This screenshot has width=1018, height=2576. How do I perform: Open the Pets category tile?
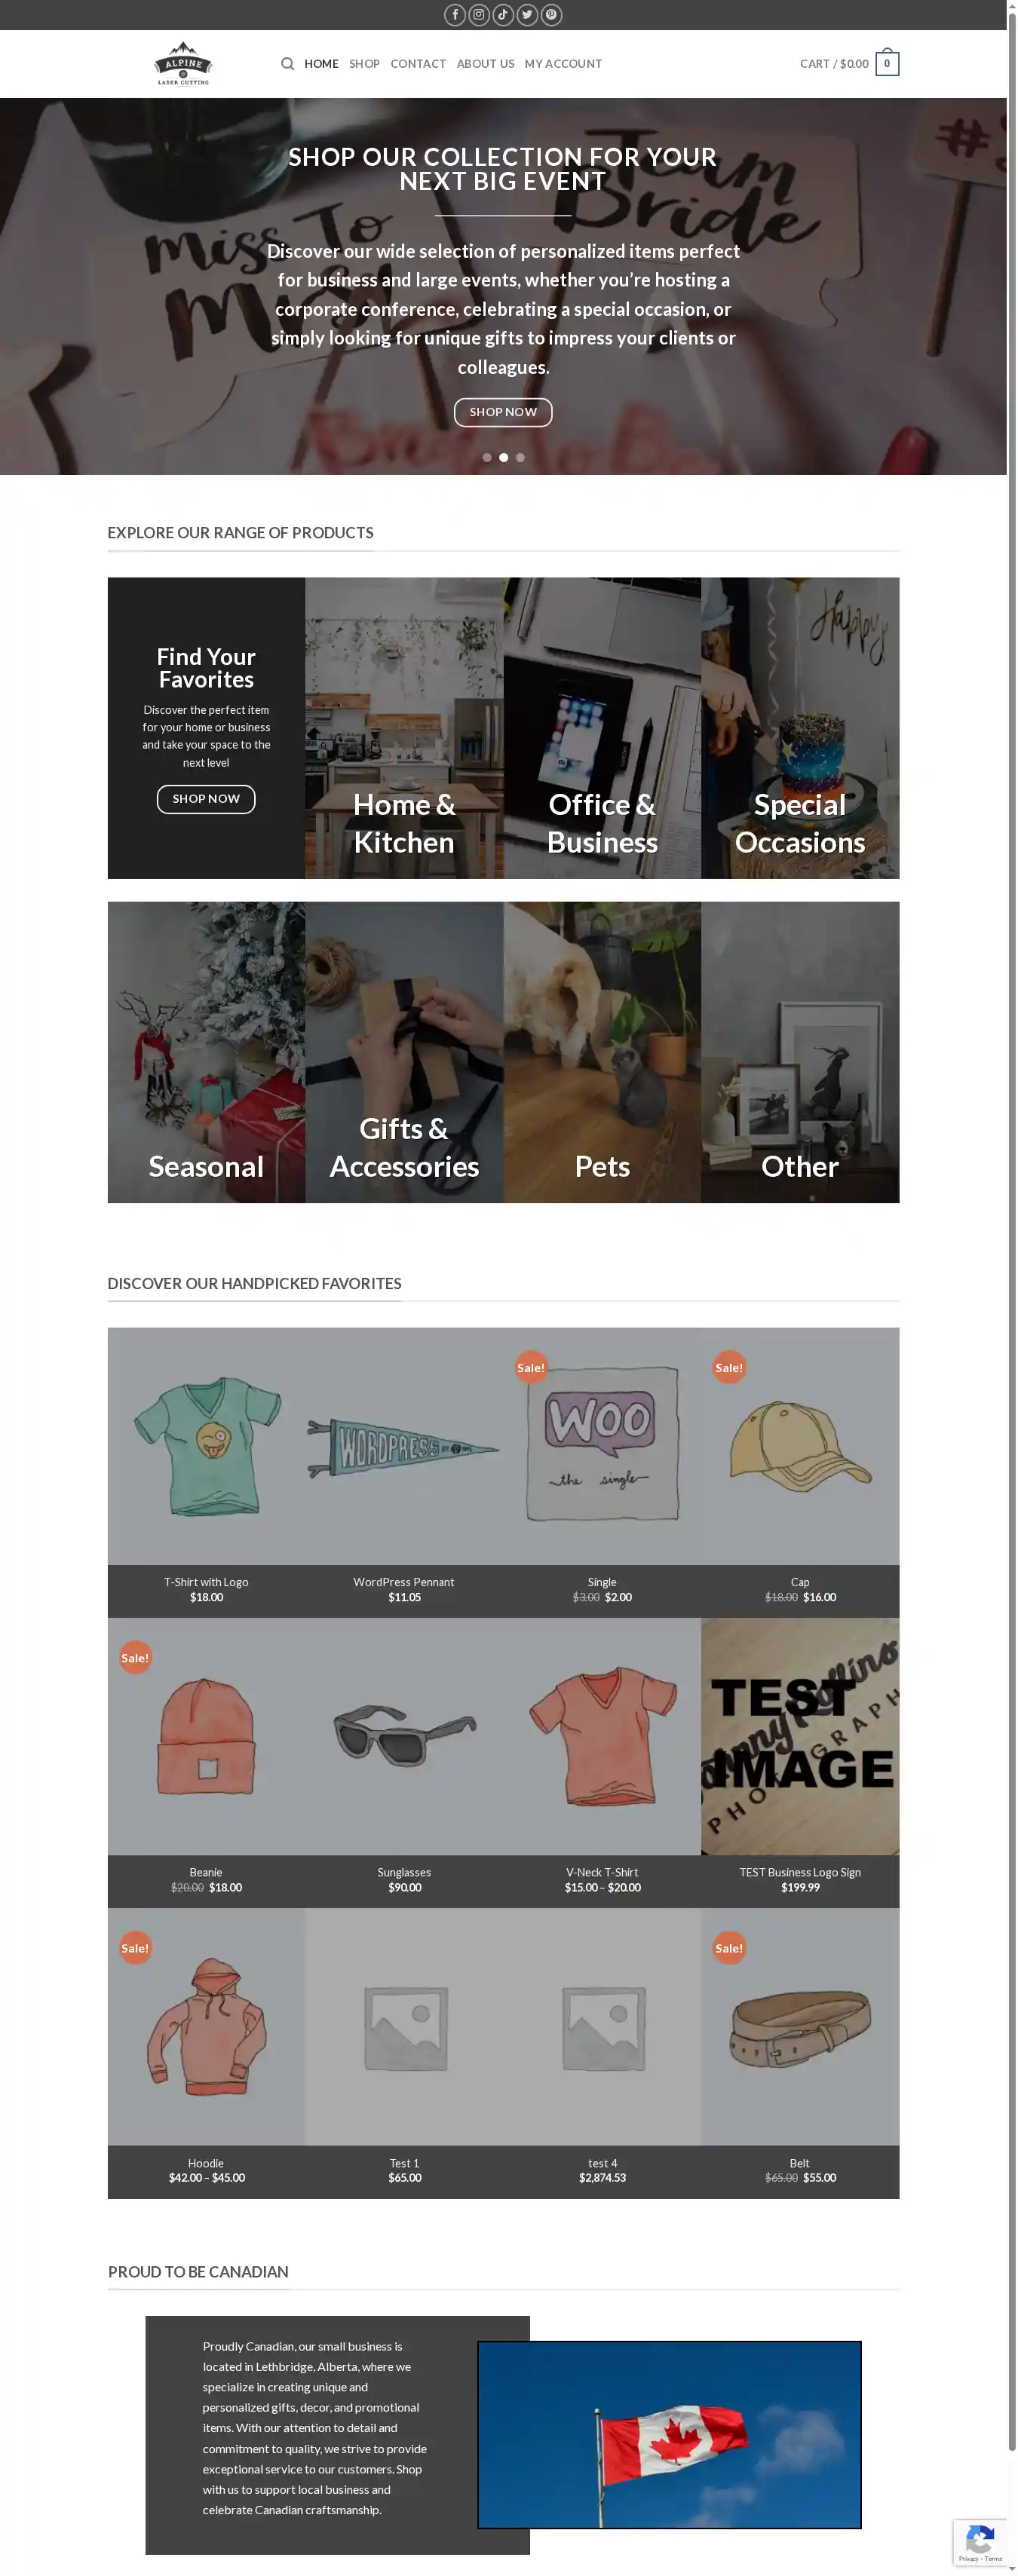[602, 1052]
